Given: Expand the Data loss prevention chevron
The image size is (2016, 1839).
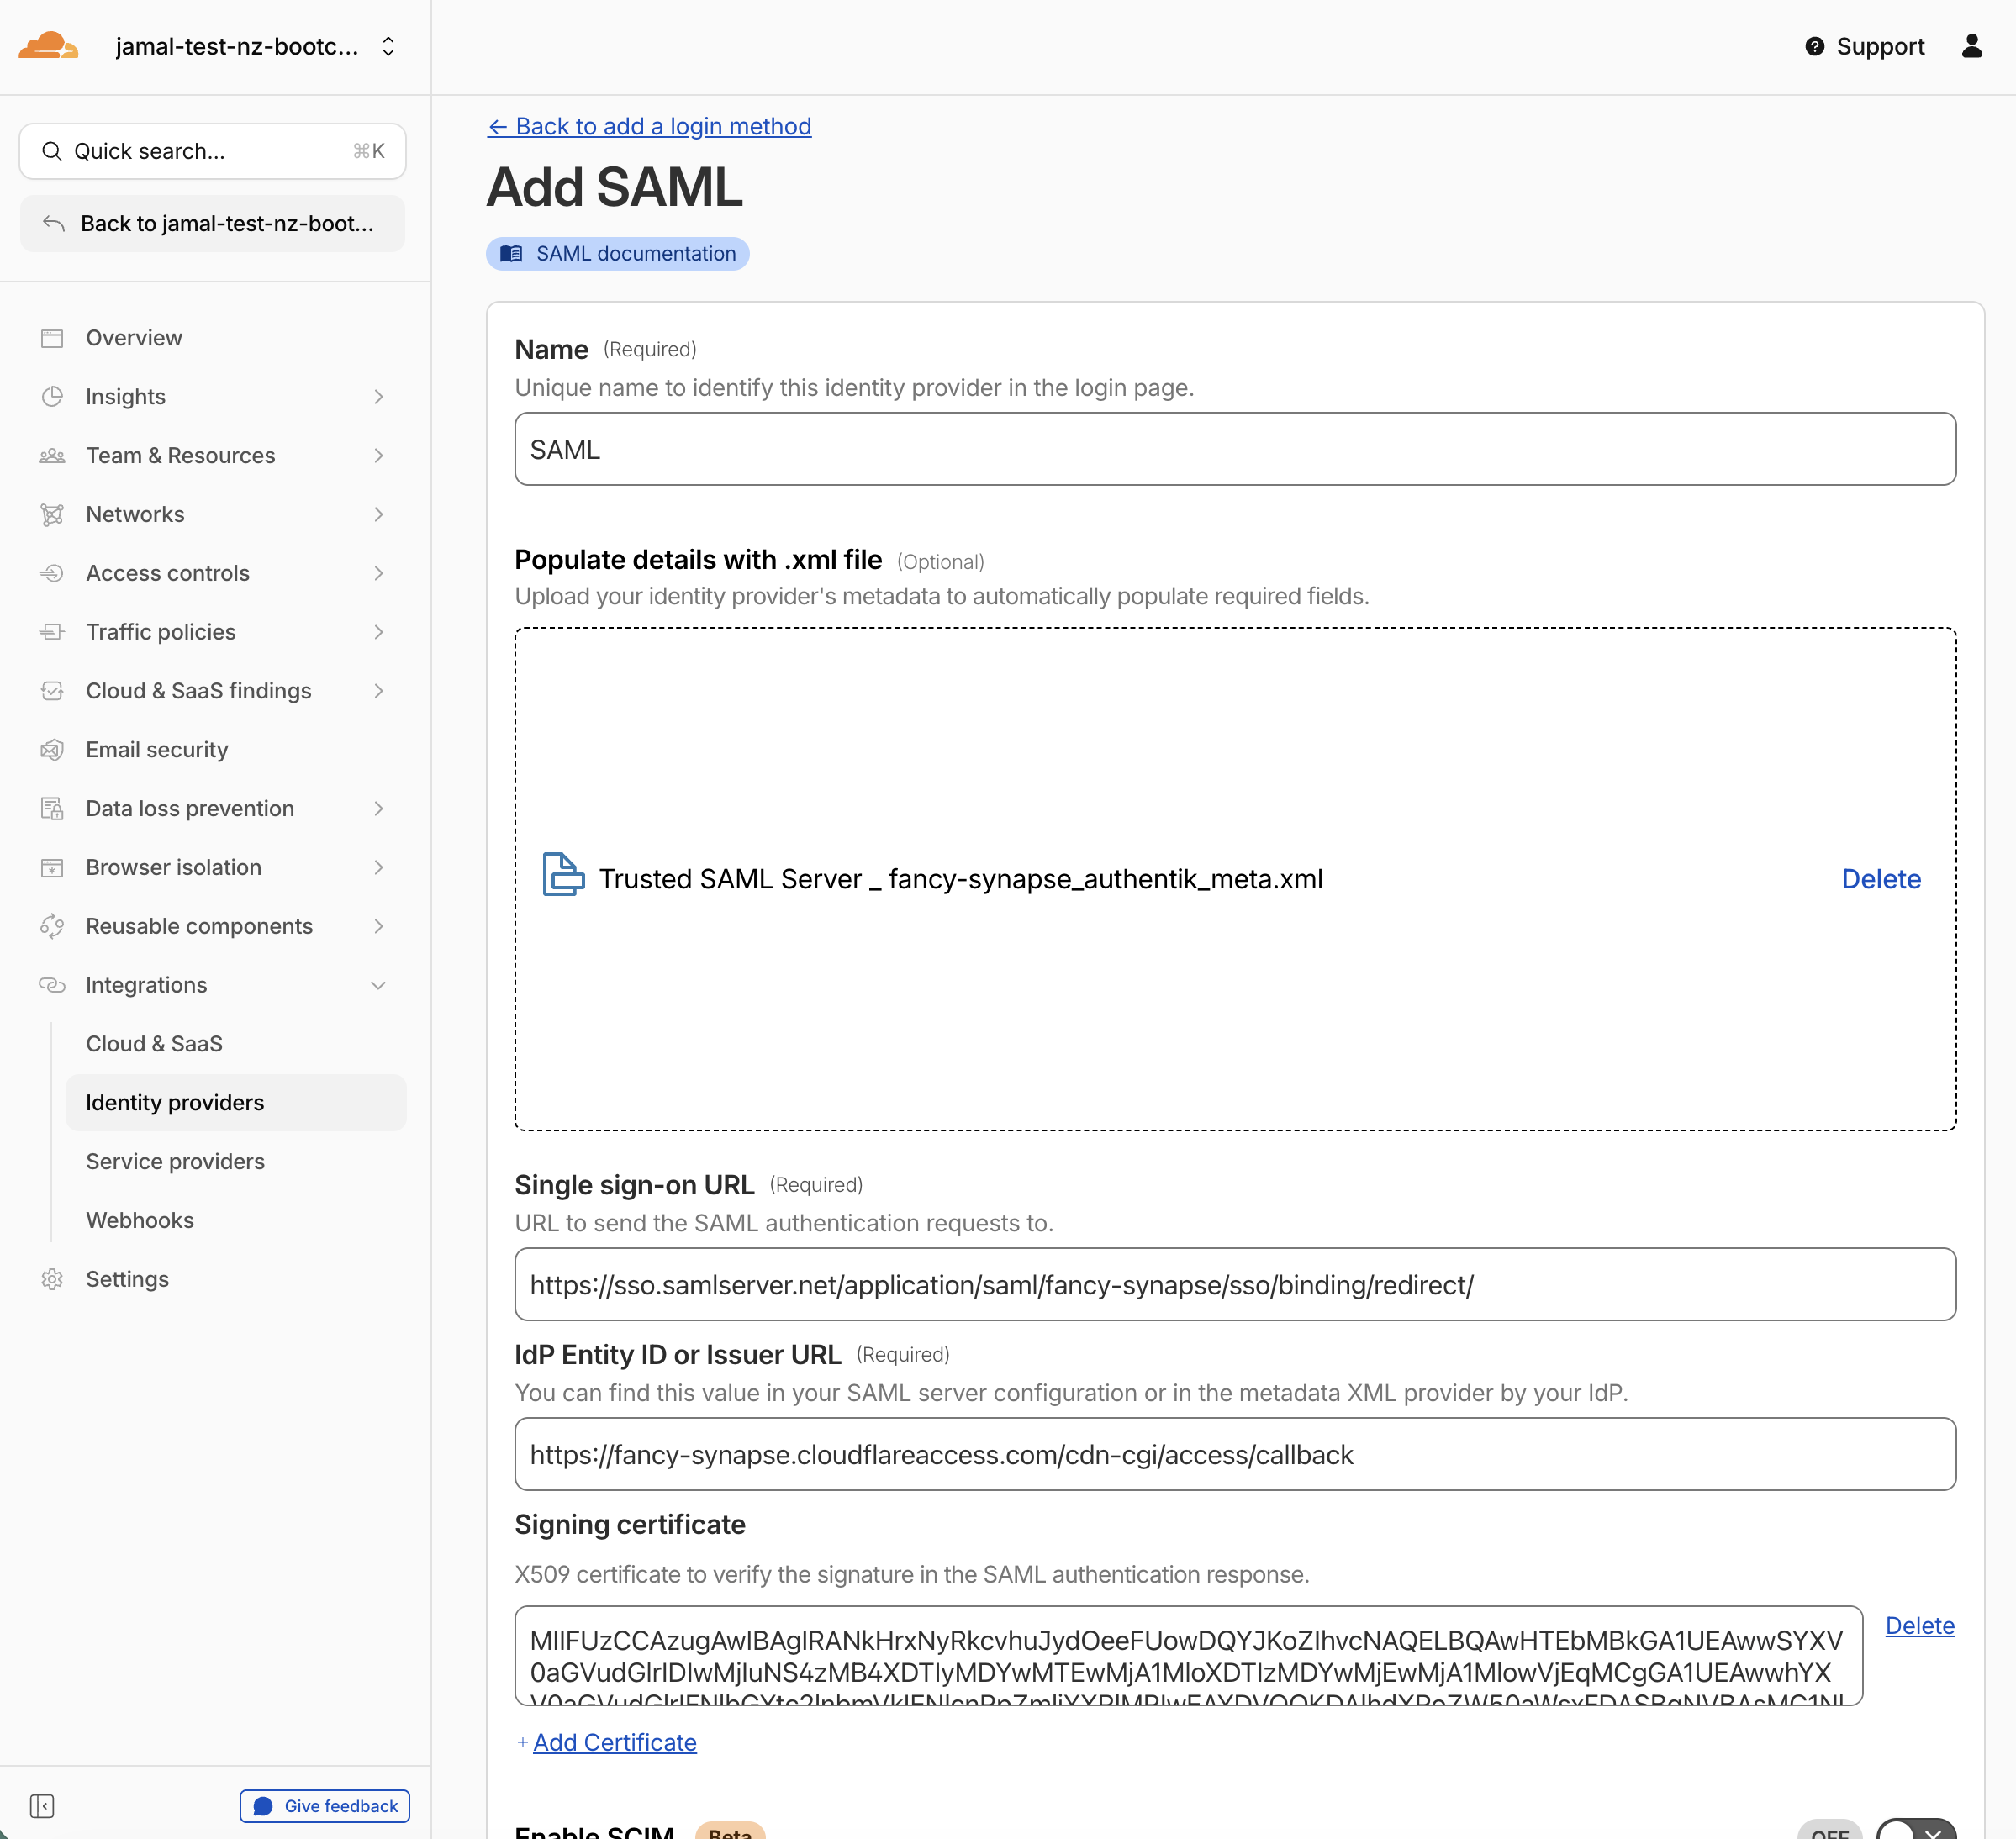Looking at the screenshot, I should tap(378, 809).
